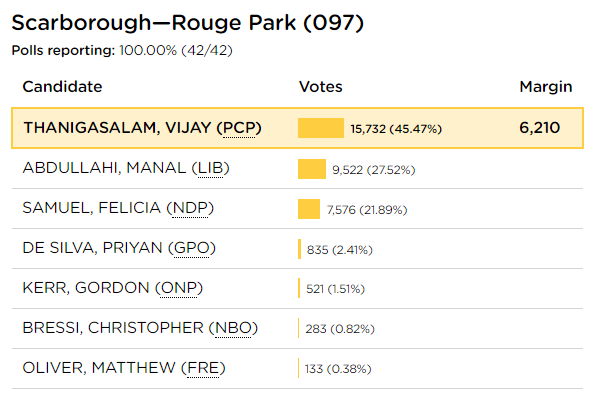Select the Abdullahi vote bar

pyautogui.click(x=312, y=169)
